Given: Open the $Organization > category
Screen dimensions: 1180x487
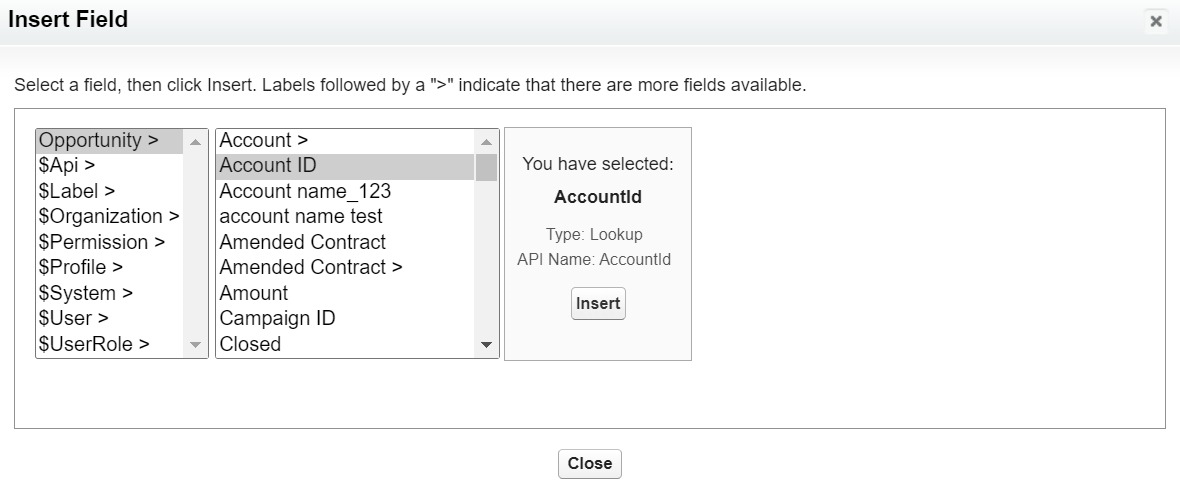Looking at the screenshot, I should pyautogui.click(x=110, y=217).
